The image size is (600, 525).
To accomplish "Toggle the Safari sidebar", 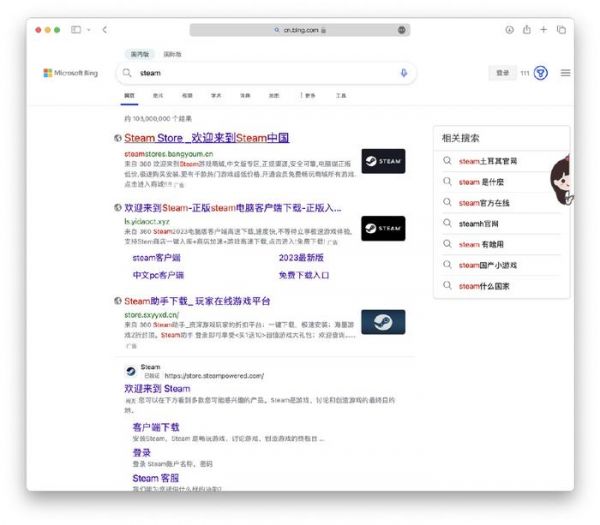I will pyautogui.click(x=76, y=30).
